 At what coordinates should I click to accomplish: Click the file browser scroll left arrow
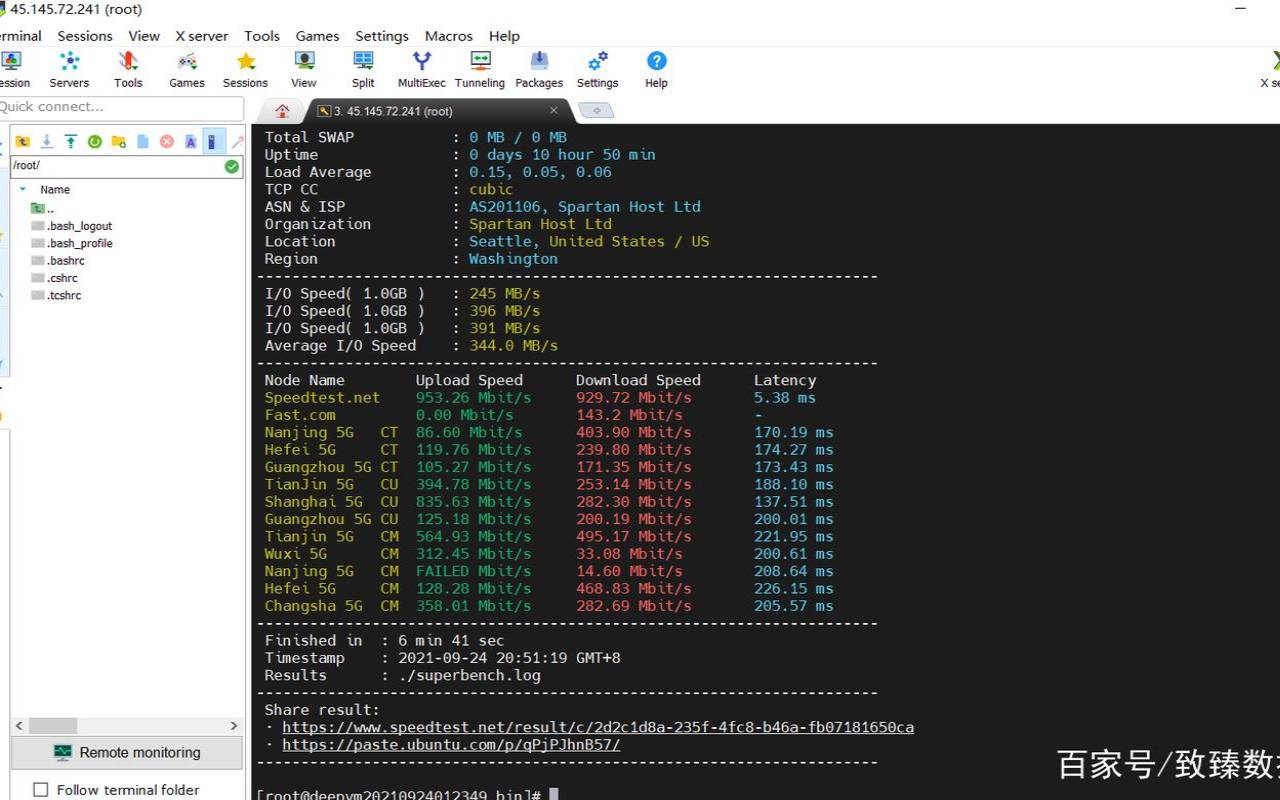click(19, 726)
